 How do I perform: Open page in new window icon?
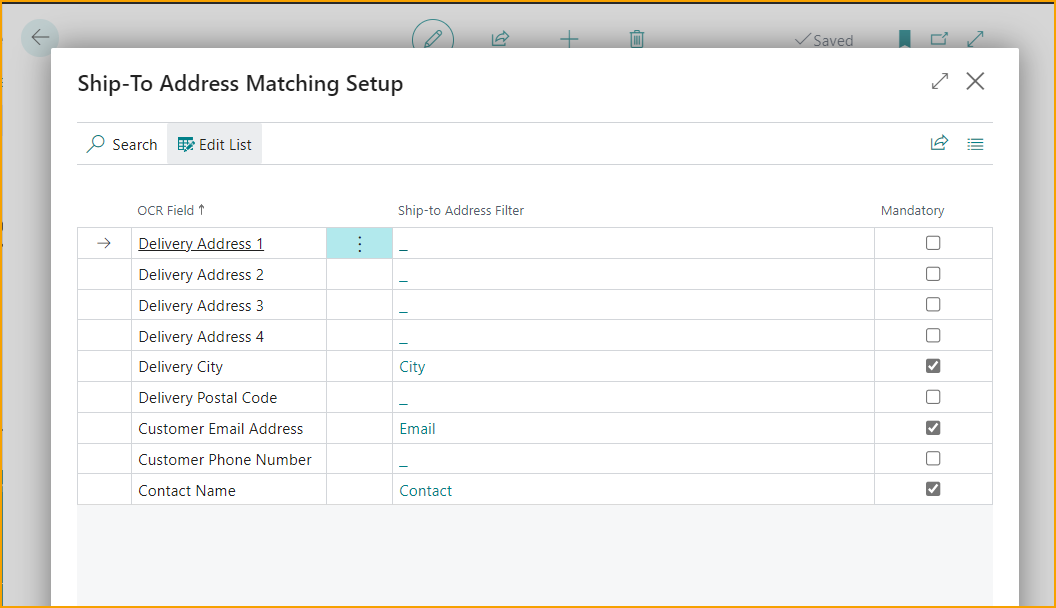pos(938,39)
